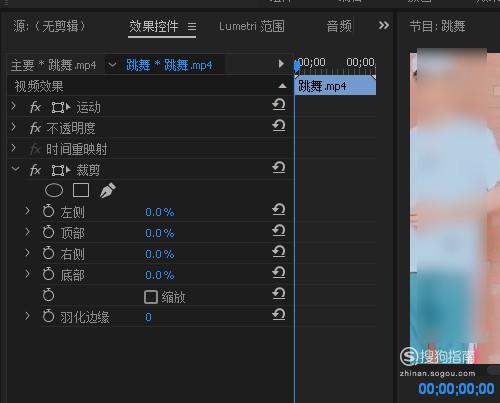This screenshot has height=403, width=500.
Task: Select the 运动 transform box icon
Action: (61, 107)
